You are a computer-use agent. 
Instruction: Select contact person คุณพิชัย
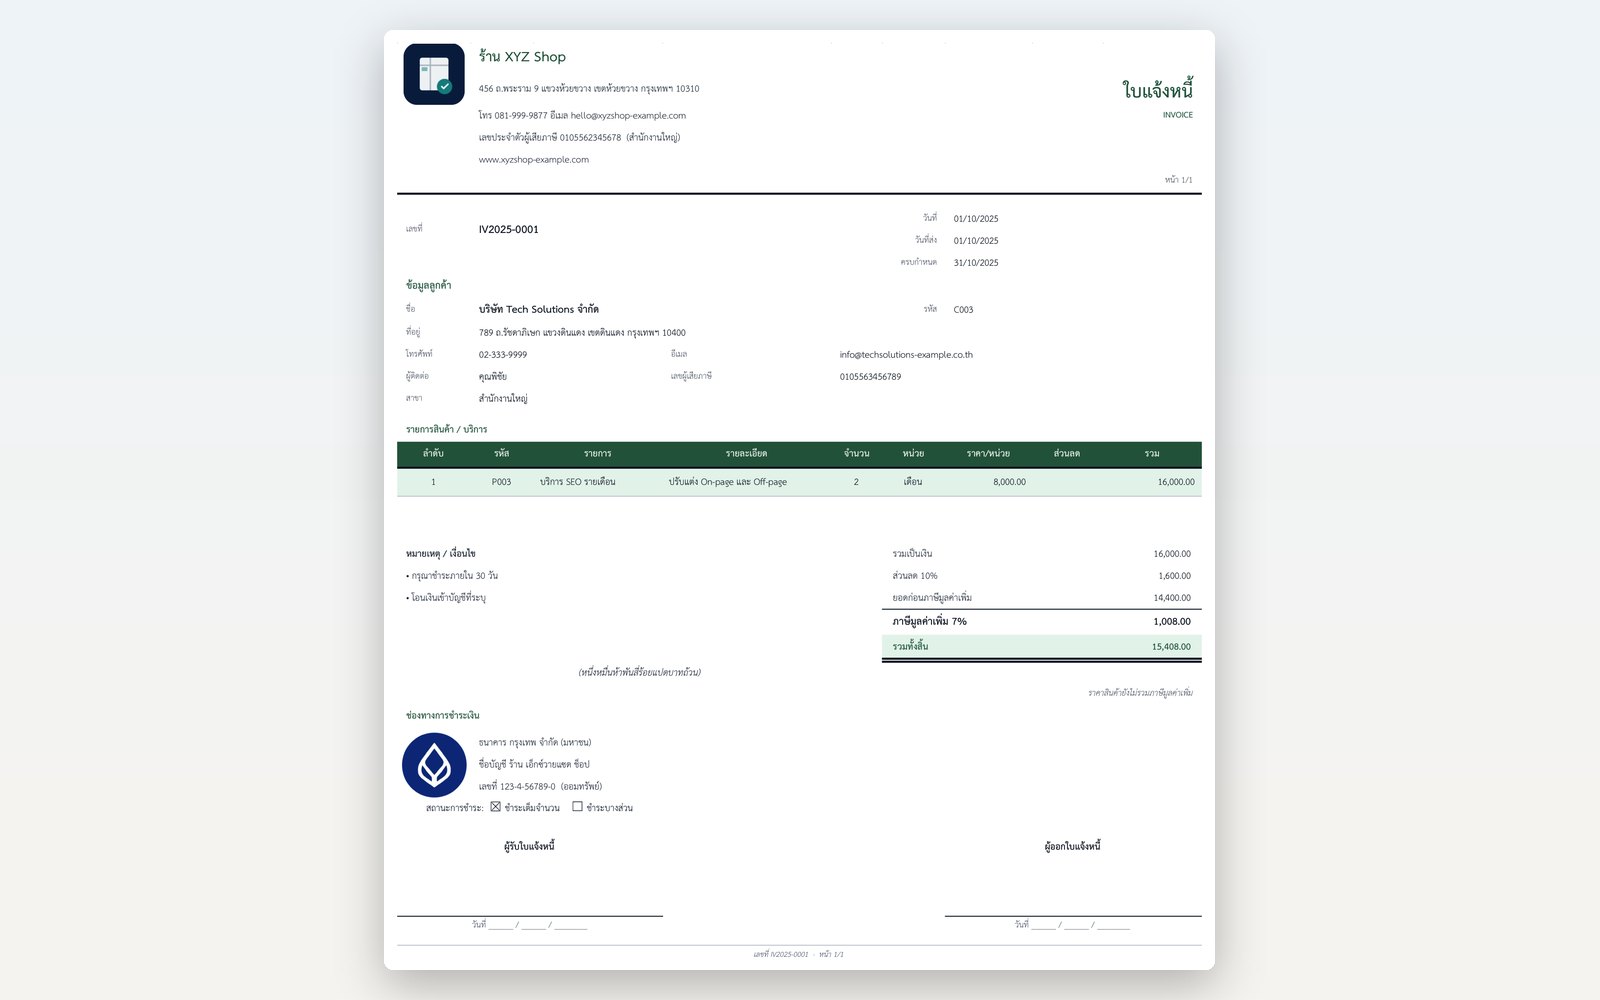493,377
